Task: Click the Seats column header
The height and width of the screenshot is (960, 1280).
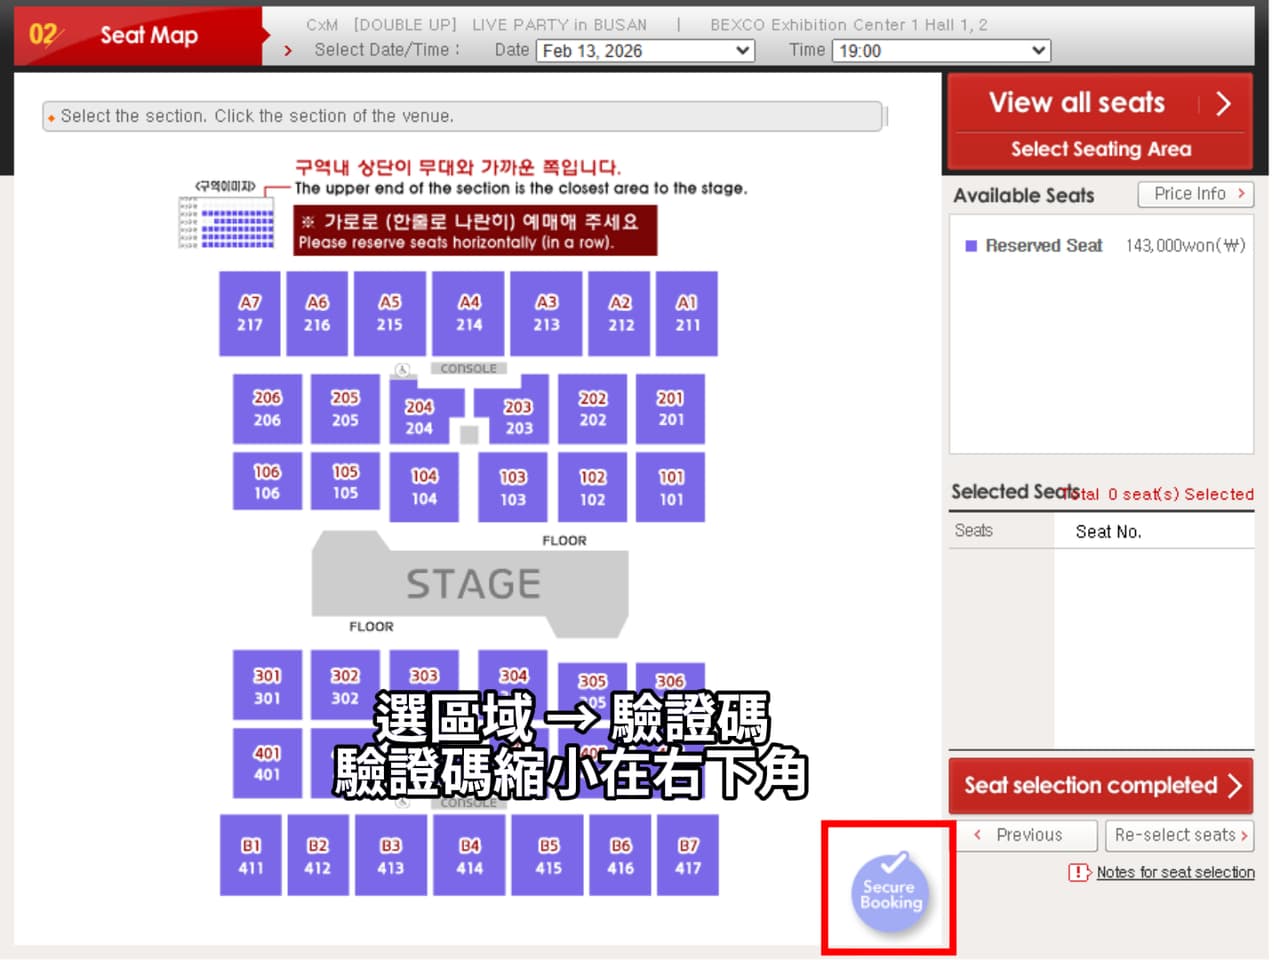Action: pyautogui.click(x=973, y=531)
